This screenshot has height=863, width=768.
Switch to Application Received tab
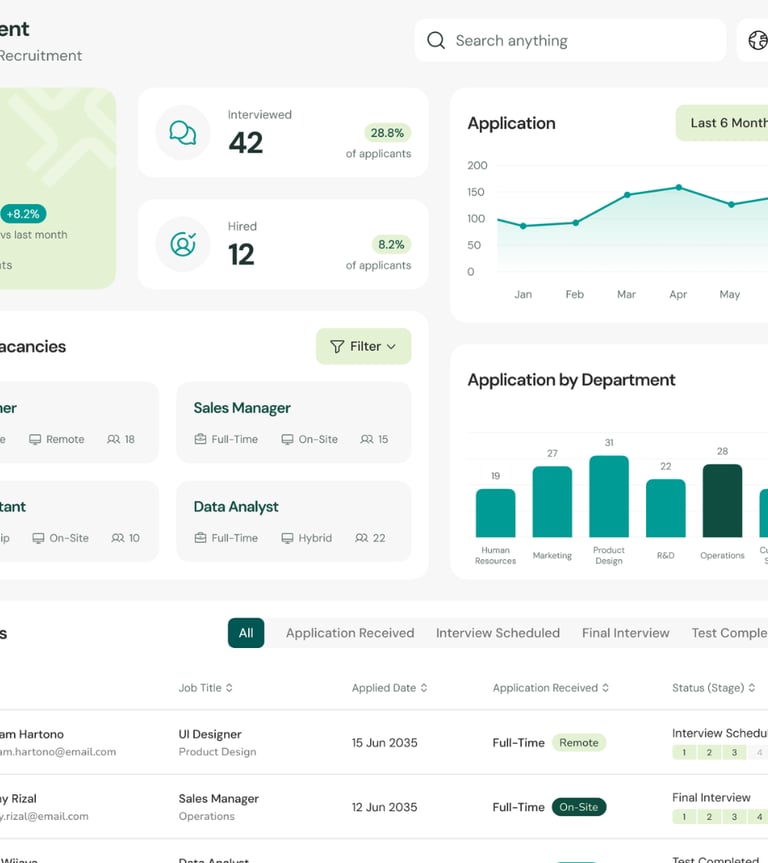tap(350, 633)
